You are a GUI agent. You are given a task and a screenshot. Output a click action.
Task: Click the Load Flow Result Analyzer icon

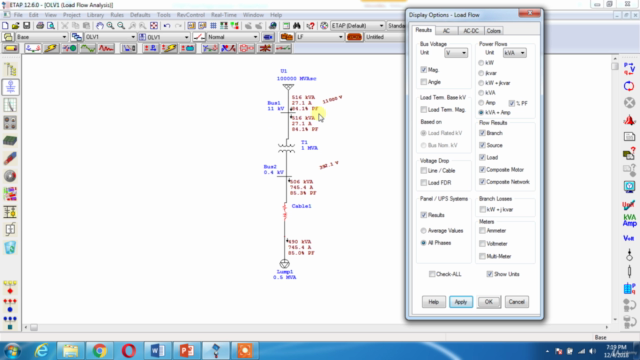[x=629, y=289]
